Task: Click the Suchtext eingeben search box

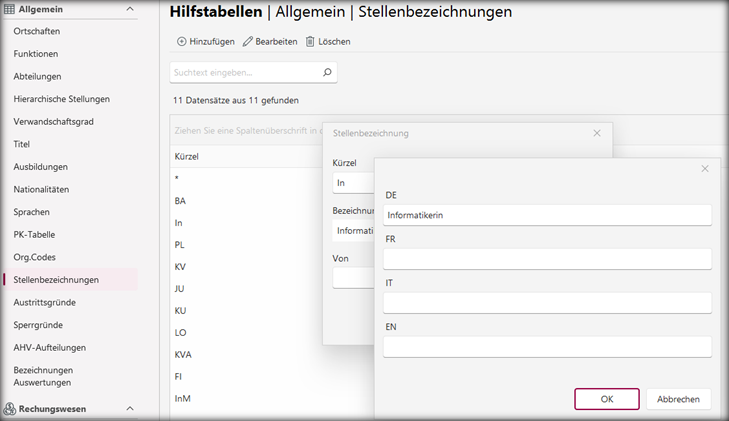Action: 245,73
